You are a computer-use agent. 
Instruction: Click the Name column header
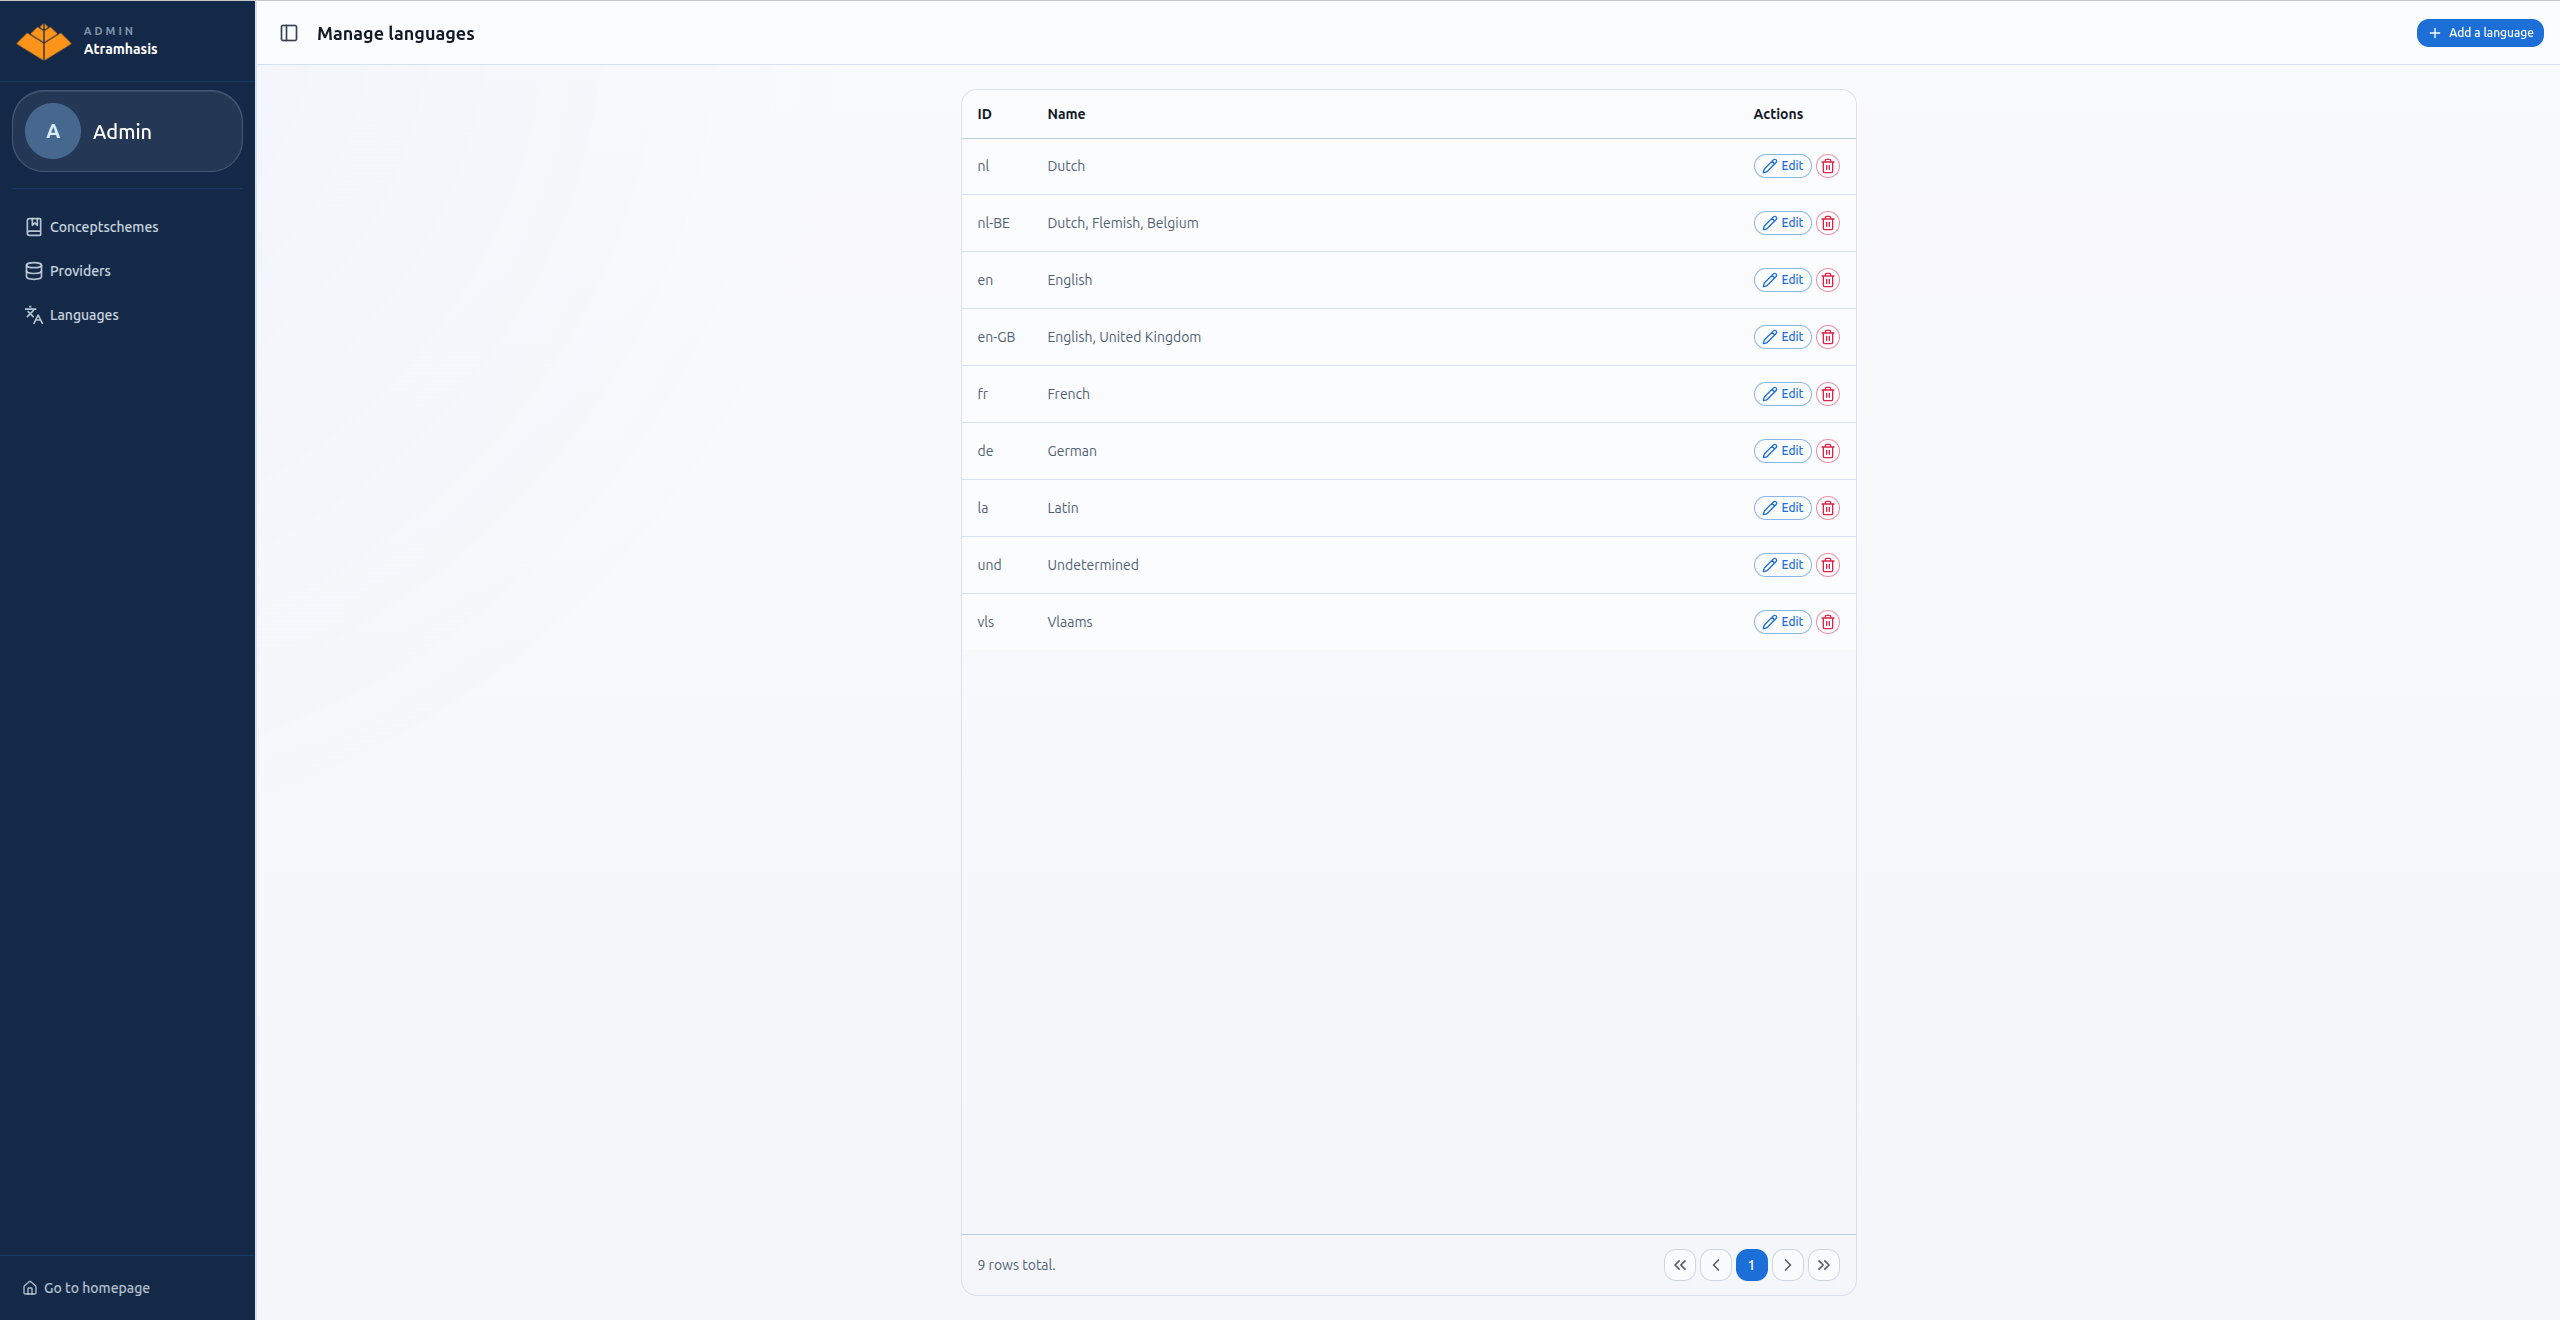(1066, 114)
